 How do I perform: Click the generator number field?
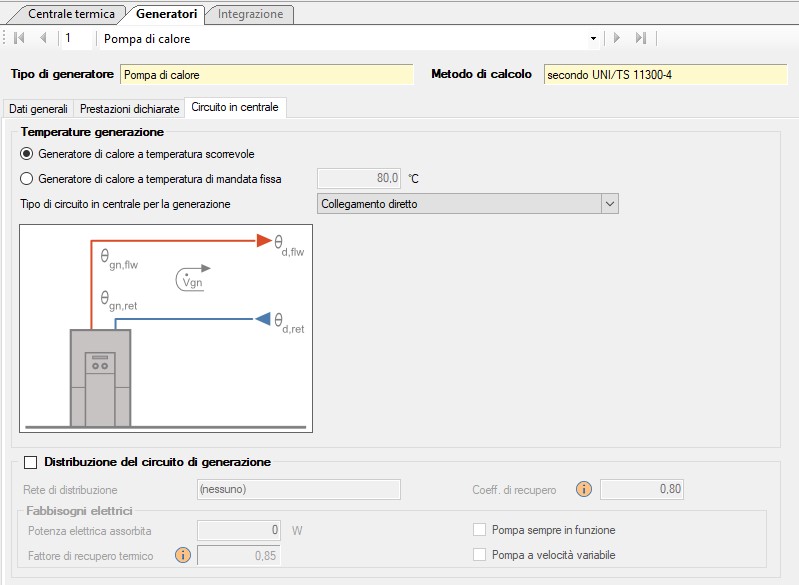tap(78, 38)
